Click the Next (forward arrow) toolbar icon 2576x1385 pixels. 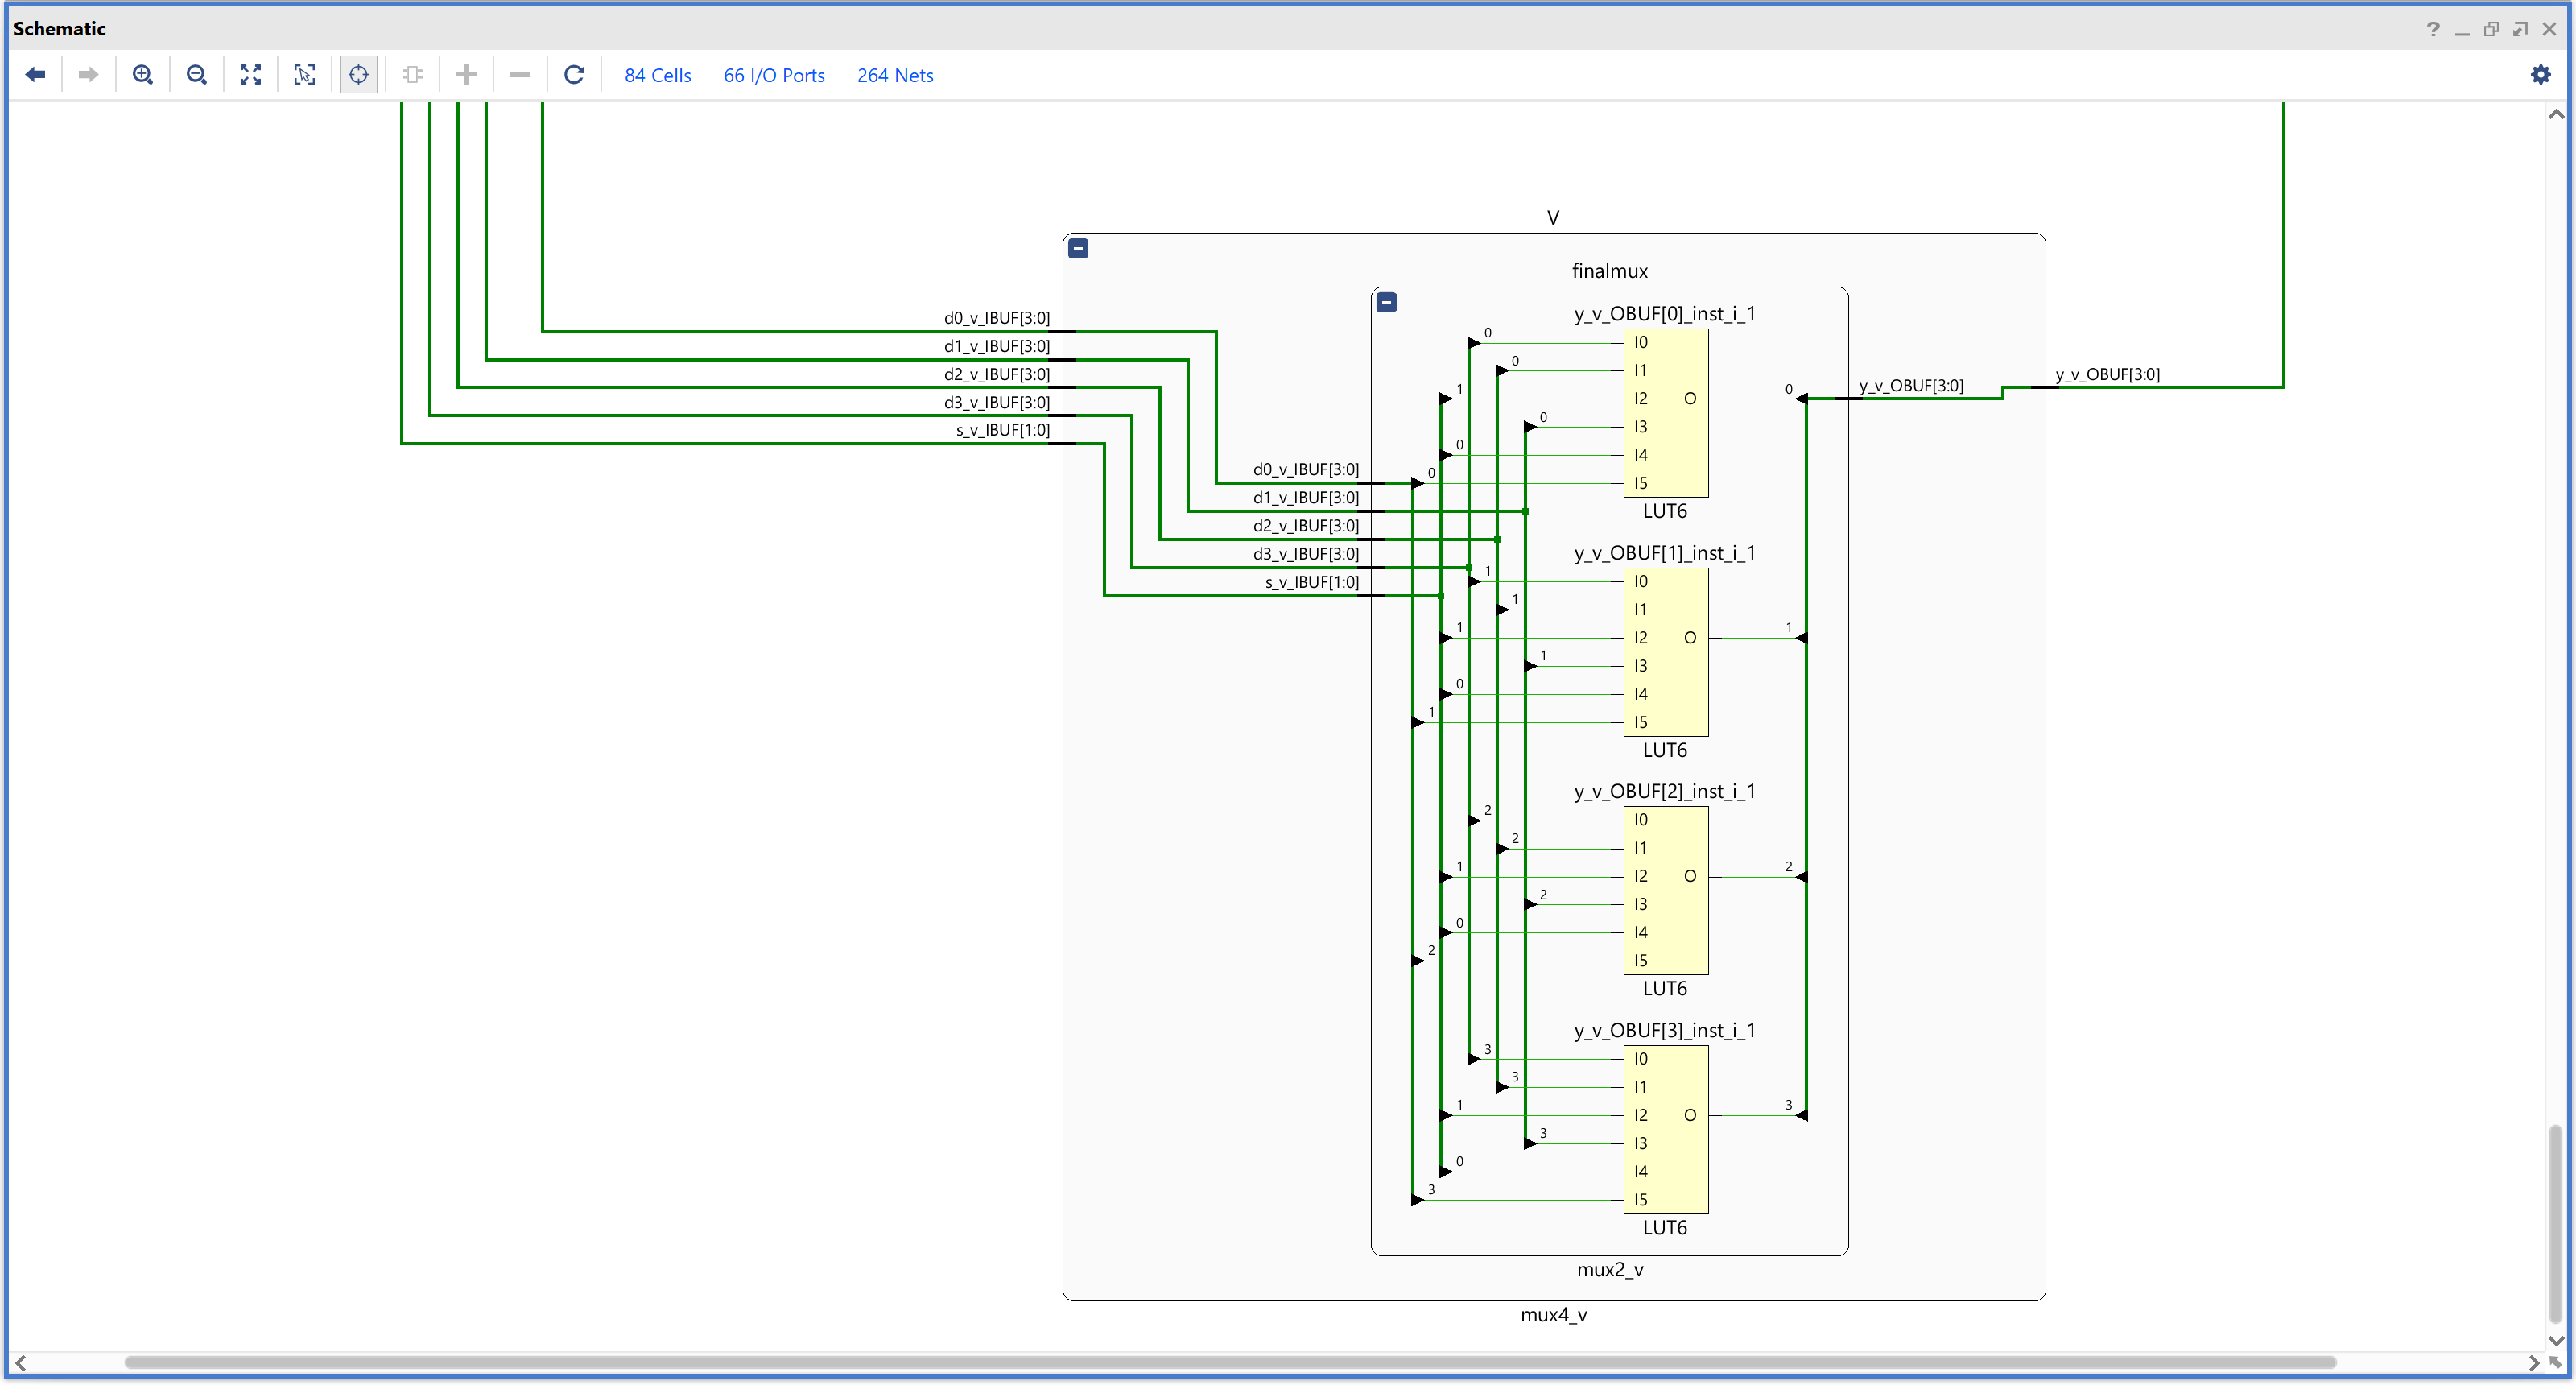88,75
